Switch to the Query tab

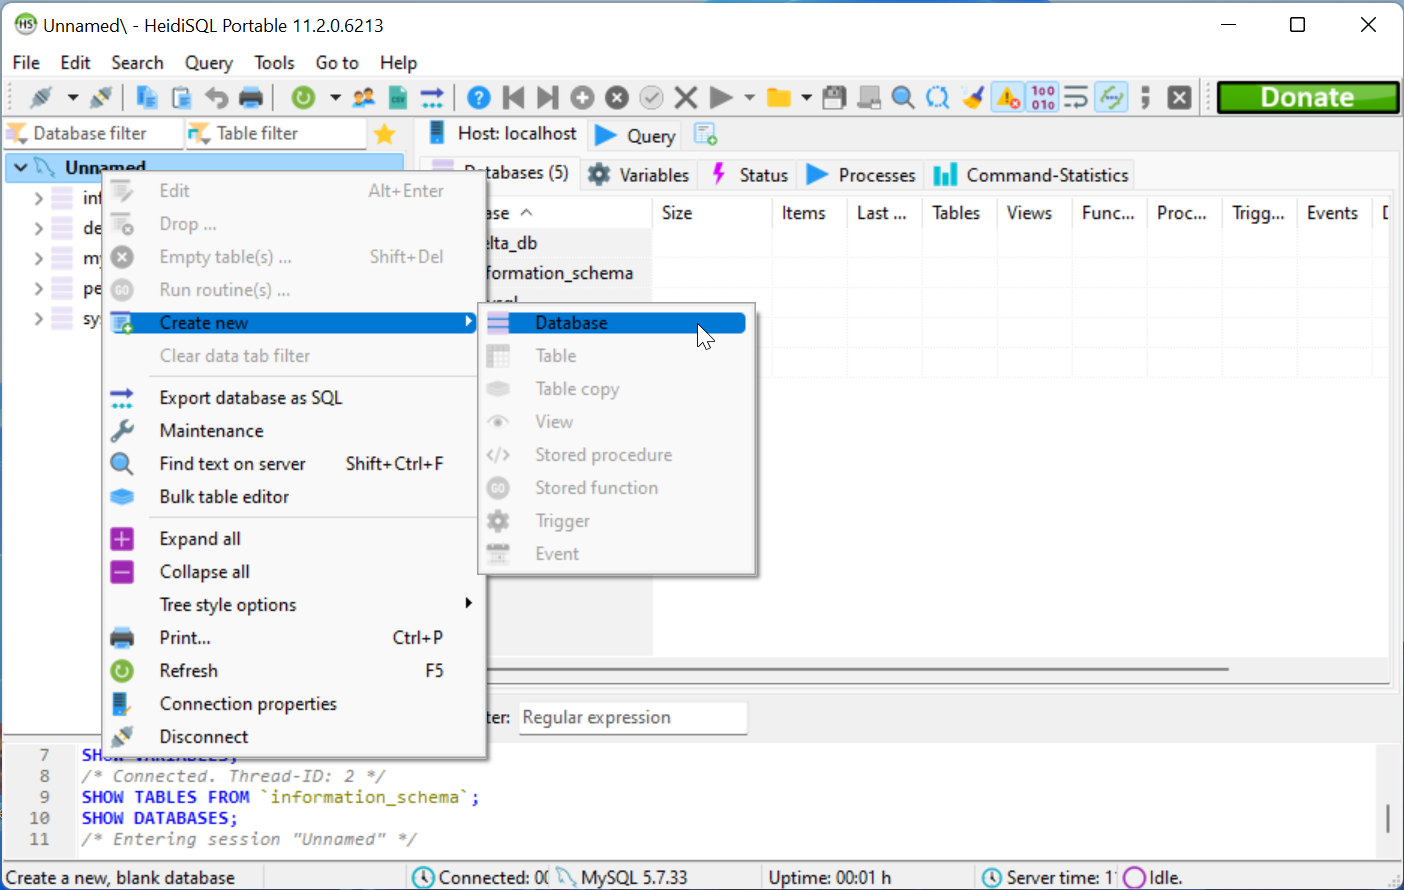click(x=636, y=135)
